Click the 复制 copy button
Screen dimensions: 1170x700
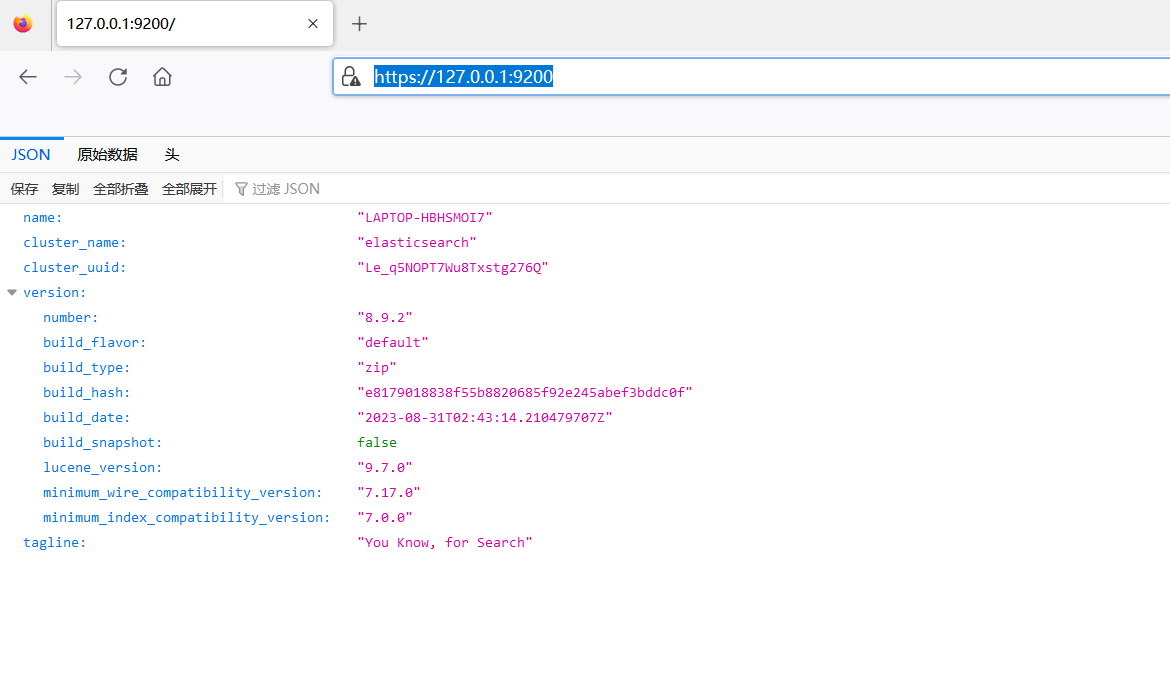pyautogui.click(x=65, y=189)
